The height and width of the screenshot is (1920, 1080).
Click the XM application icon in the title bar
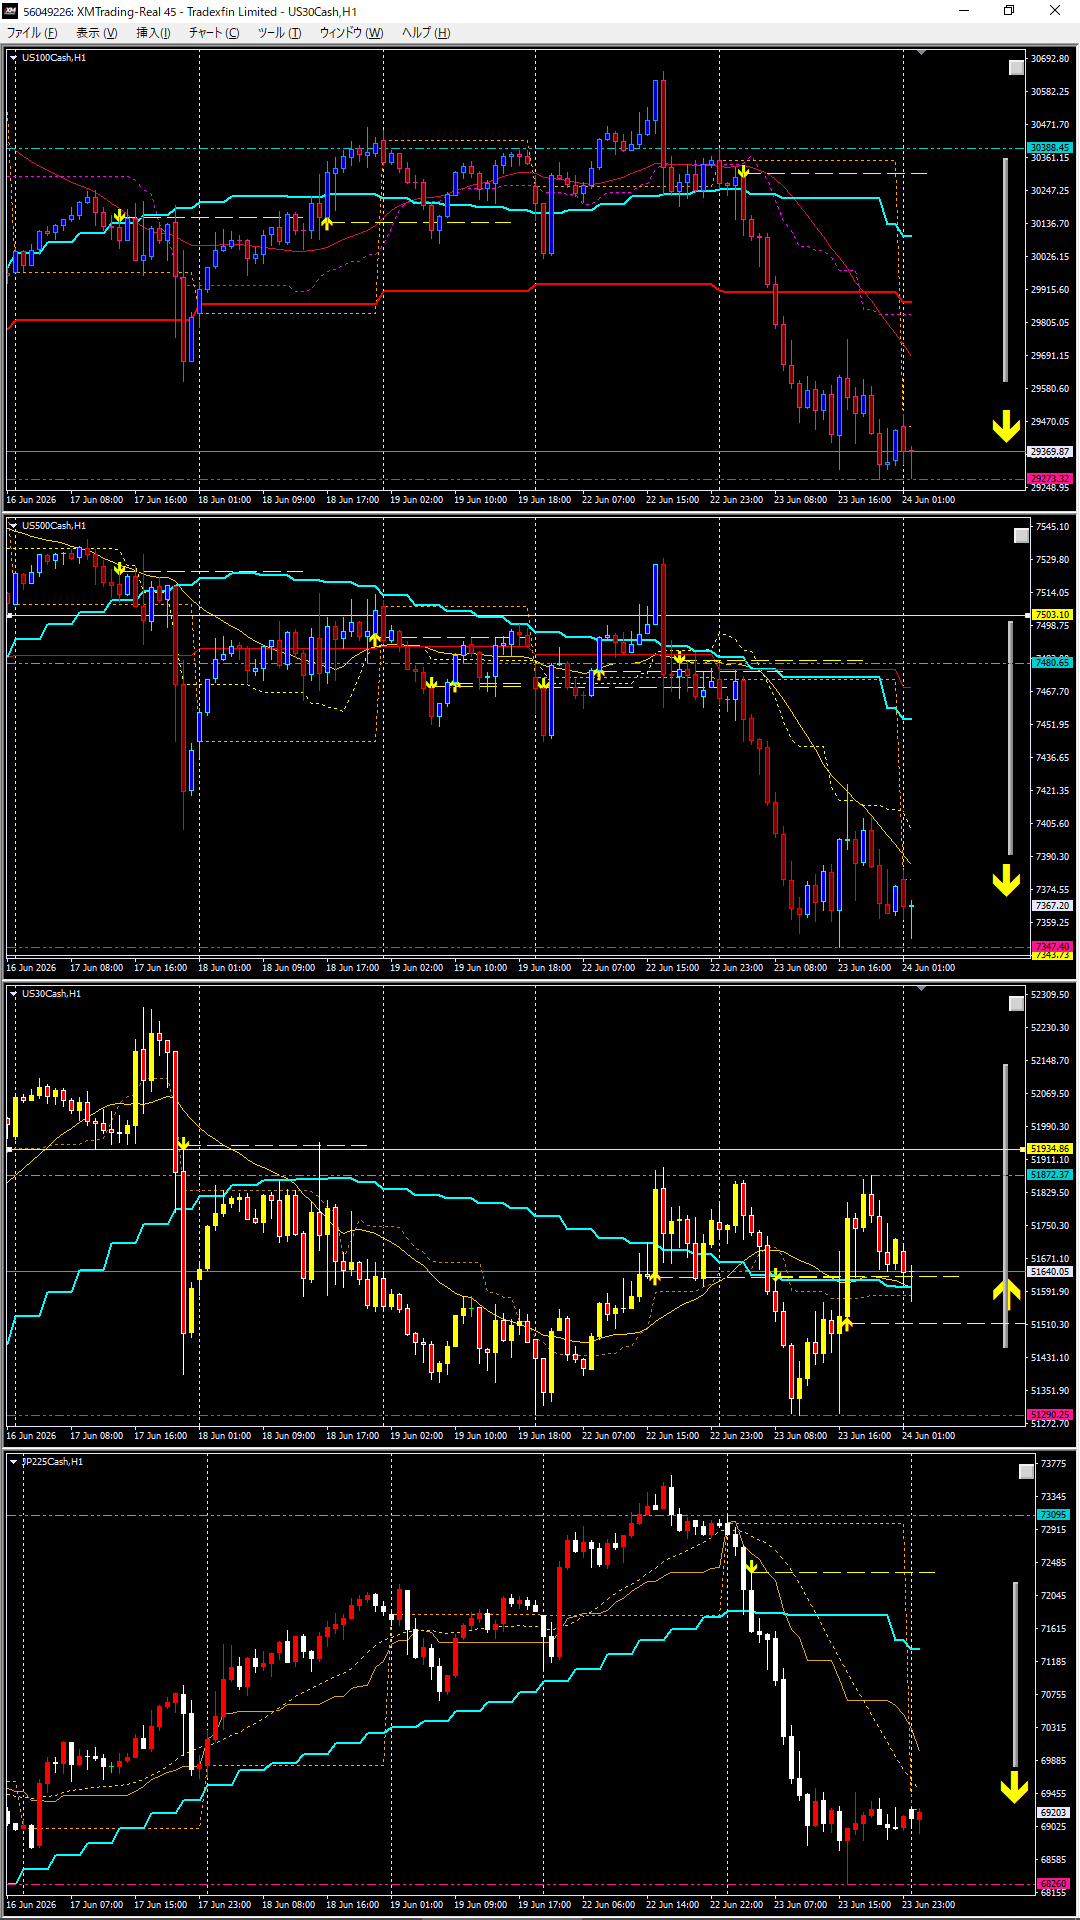[10, 11]
